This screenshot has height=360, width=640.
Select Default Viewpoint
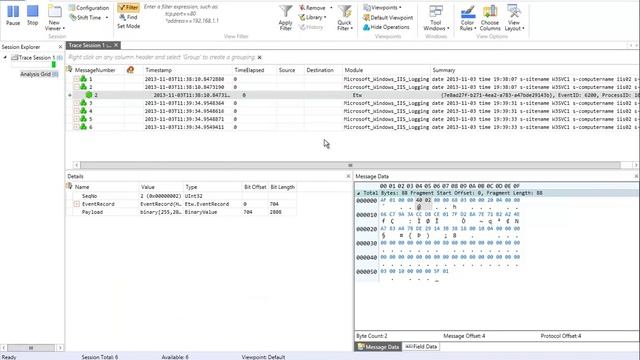click(x=388, y=18)
